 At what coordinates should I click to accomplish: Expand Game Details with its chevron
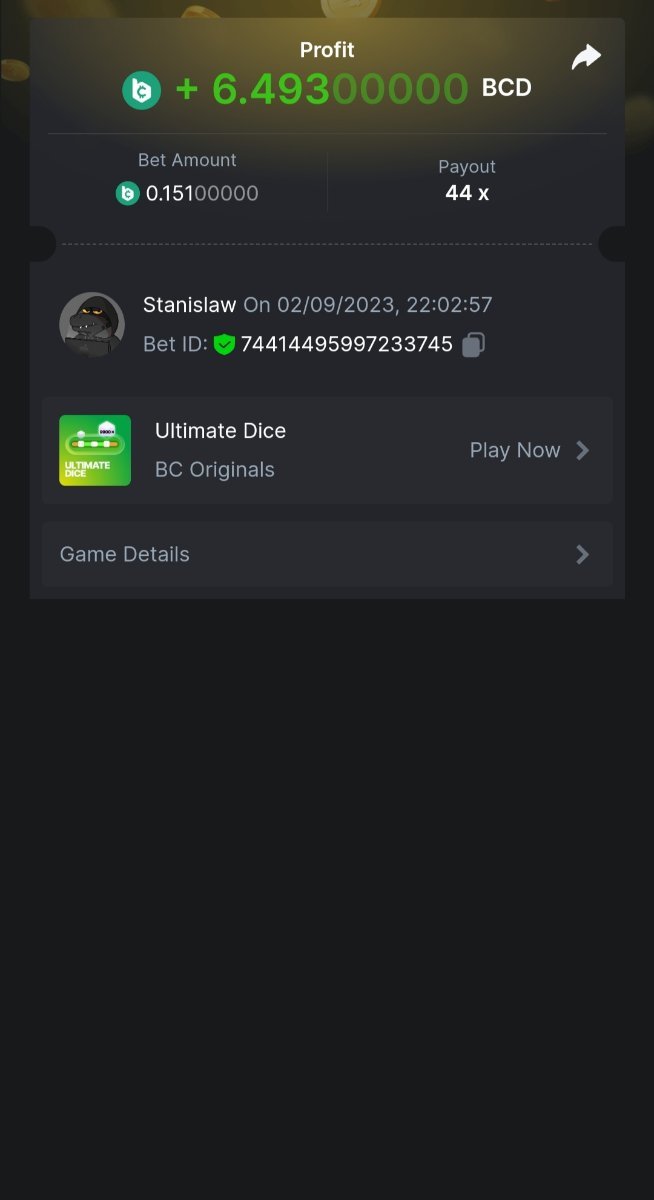(583, 554)
